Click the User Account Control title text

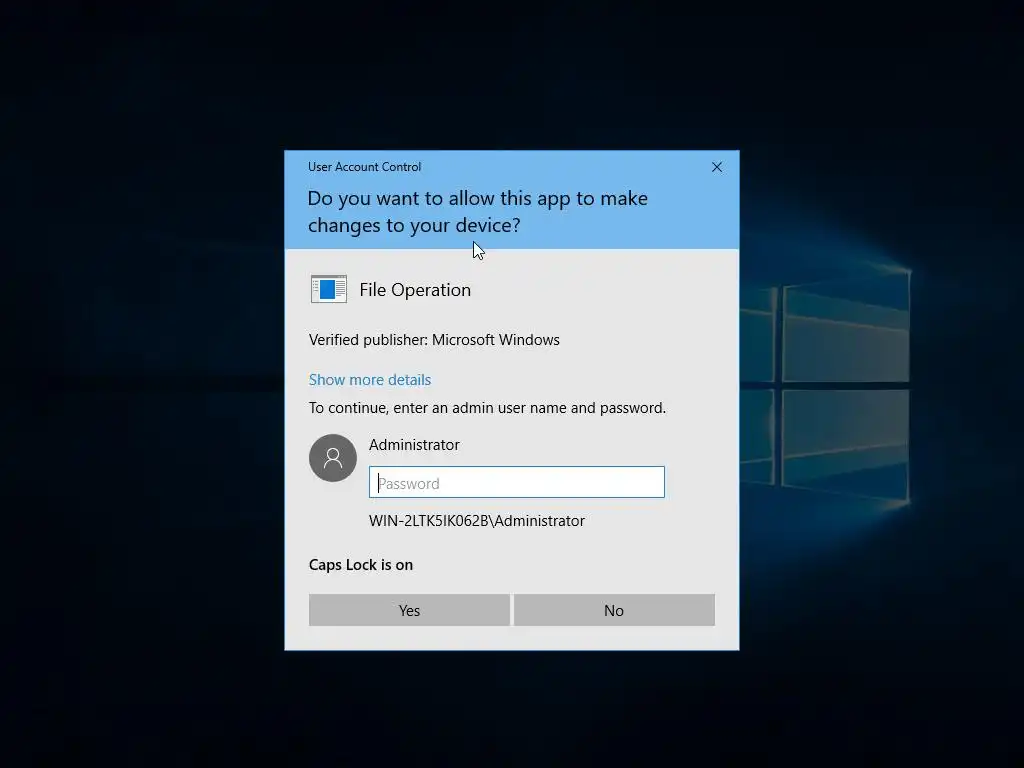pyautogui.click(x=364, y=167)
